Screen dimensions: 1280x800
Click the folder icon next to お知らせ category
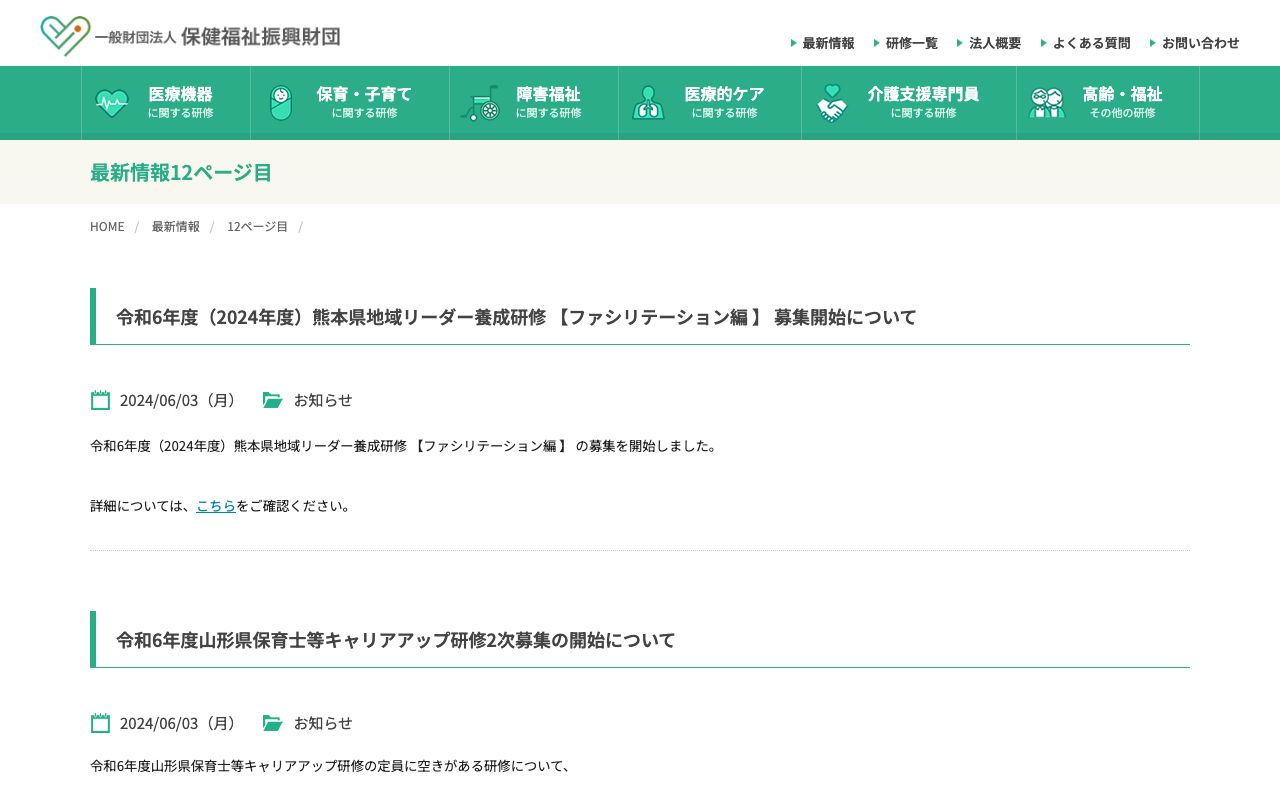tap(272, 400)
